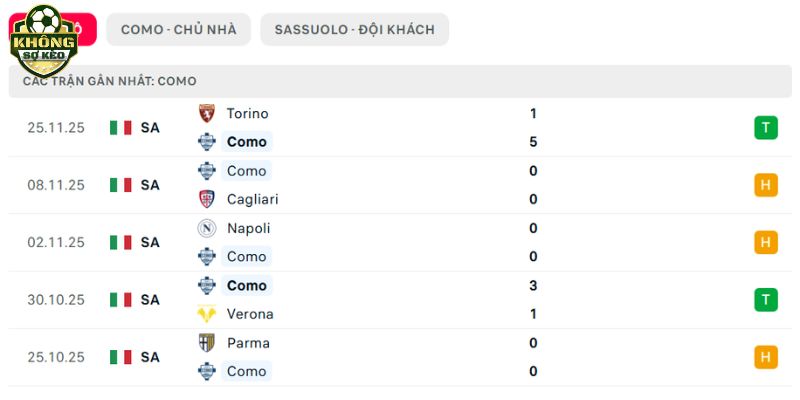Viewport: 800px width, 400px height.
Task: Click green T badge for Verona match
Action: (x=766, y=299)
